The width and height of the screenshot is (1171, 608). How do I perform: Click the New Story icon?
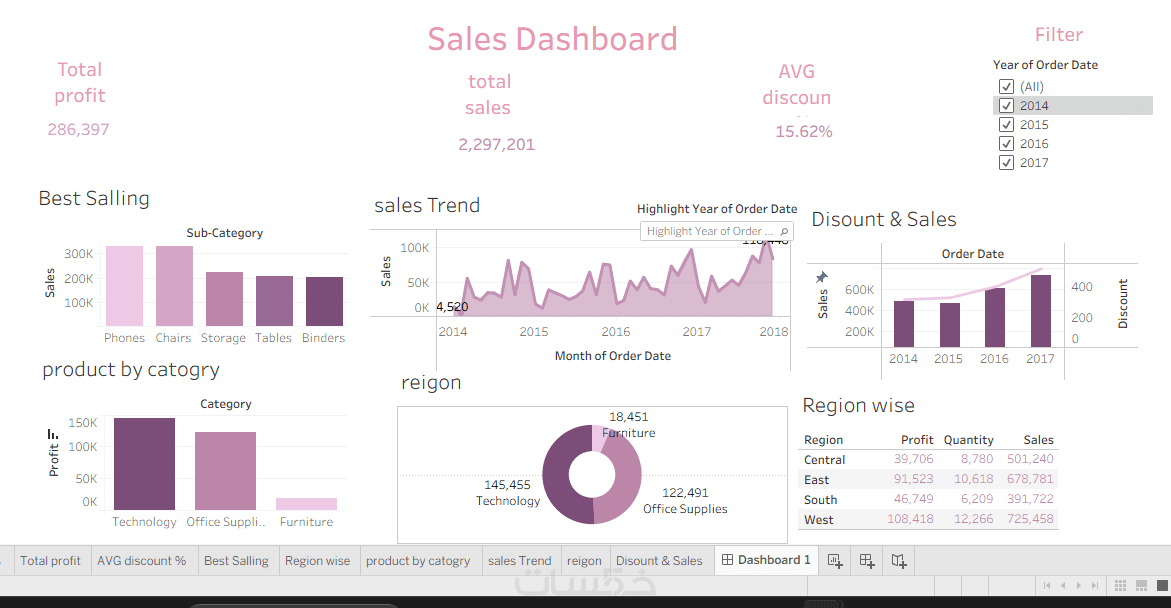click(900, 561)
